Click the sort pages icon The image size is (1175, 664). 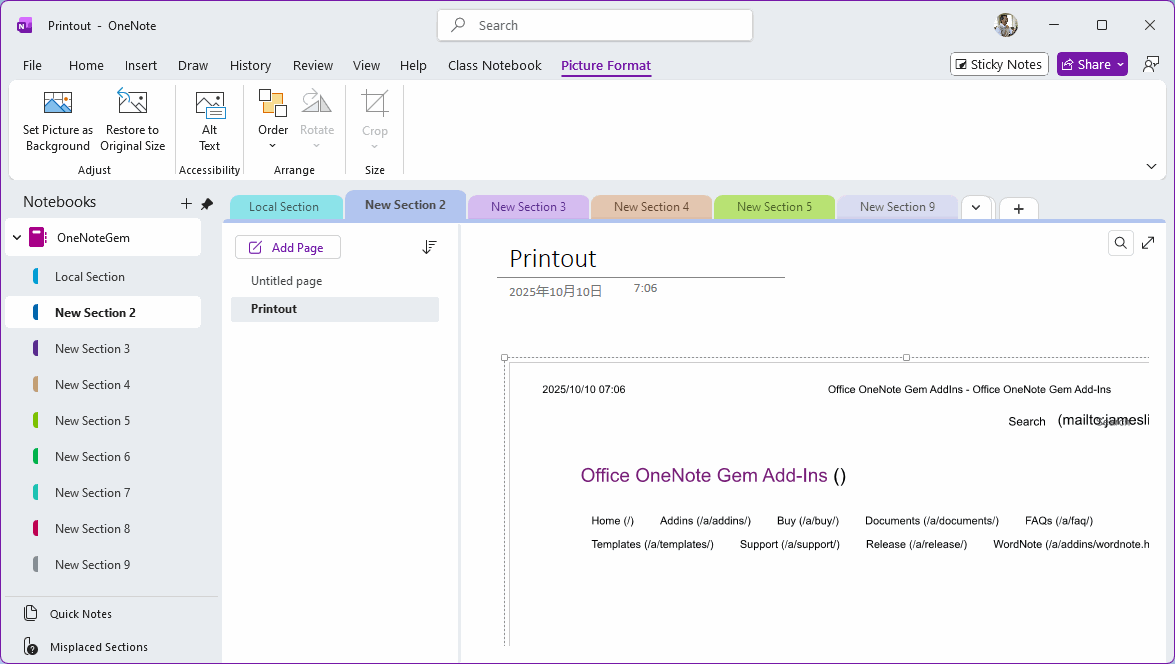click(x=429, y=247)
